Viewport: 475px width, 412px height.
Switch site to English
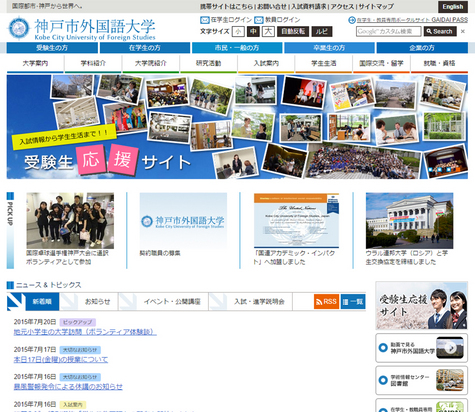pyautogui.click(x=453, y=7)
